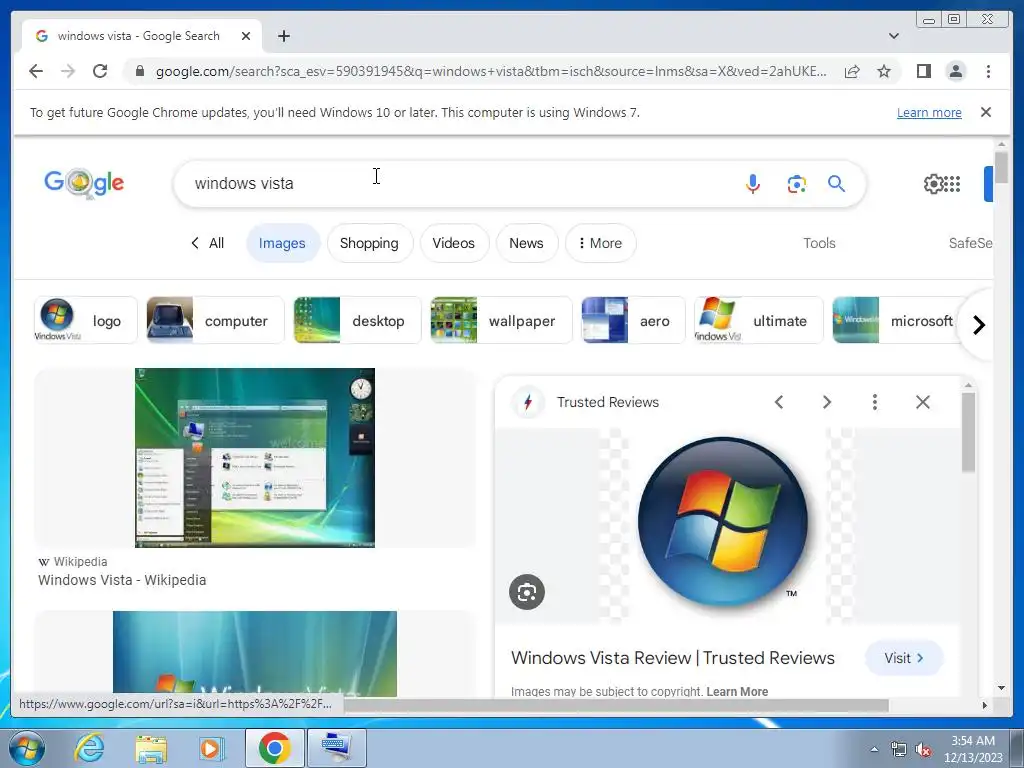The image size is (1024, 768).
Task: Filter images by the wallpaper chip
Action: [x=501, y=320]
